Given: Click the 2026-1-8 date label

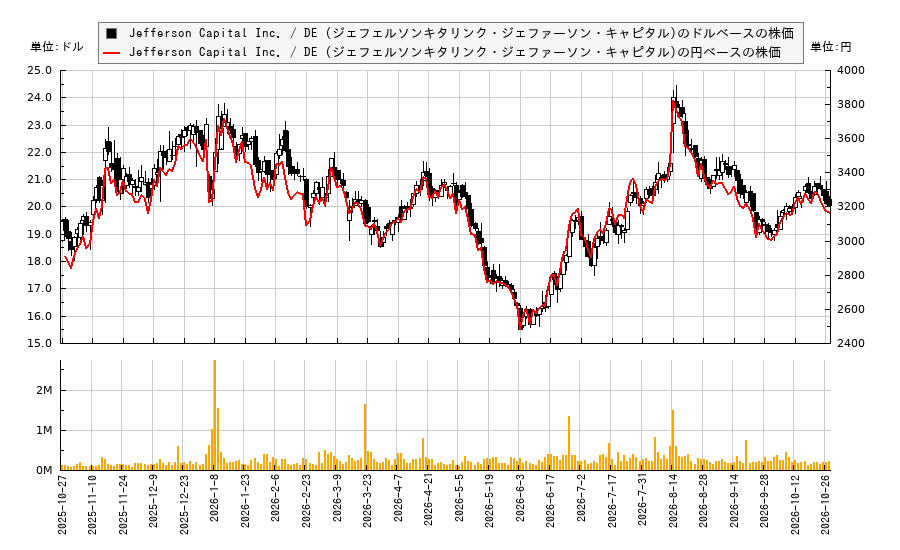Looking at the screenshot, I should click(215, 499).
